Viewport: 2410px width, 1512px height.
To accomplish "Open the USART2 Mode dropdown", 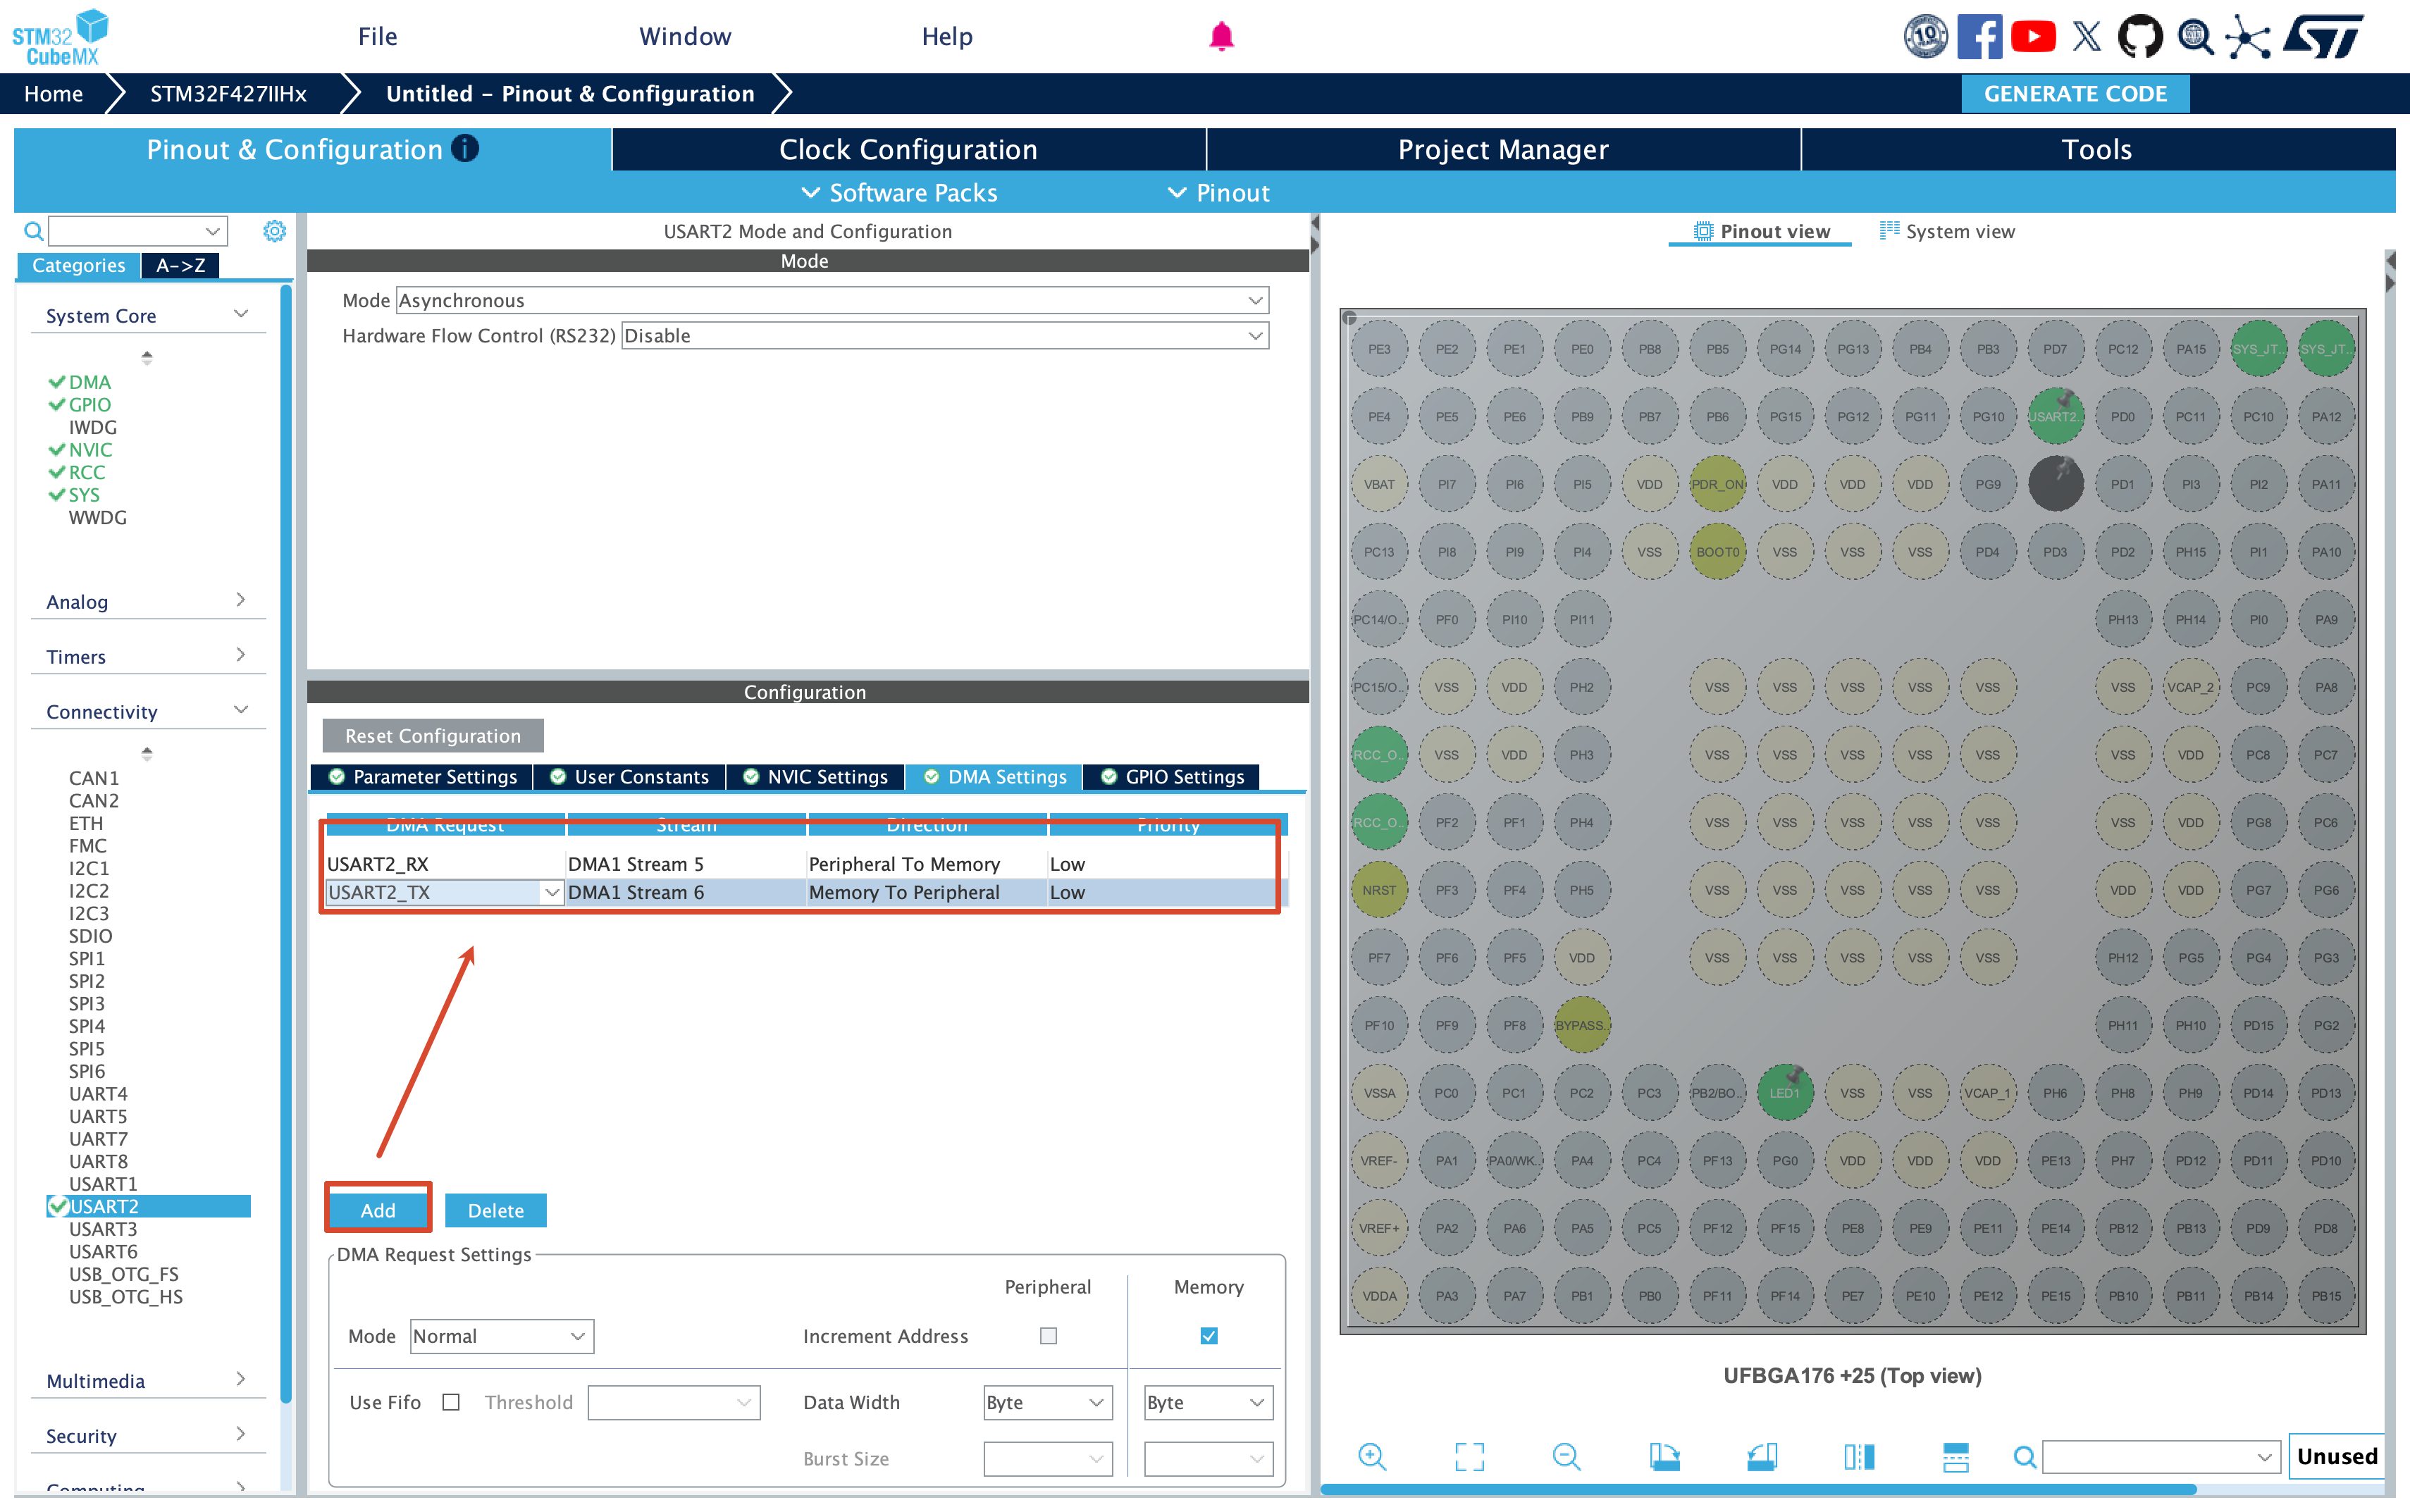I will coord(833,300).
